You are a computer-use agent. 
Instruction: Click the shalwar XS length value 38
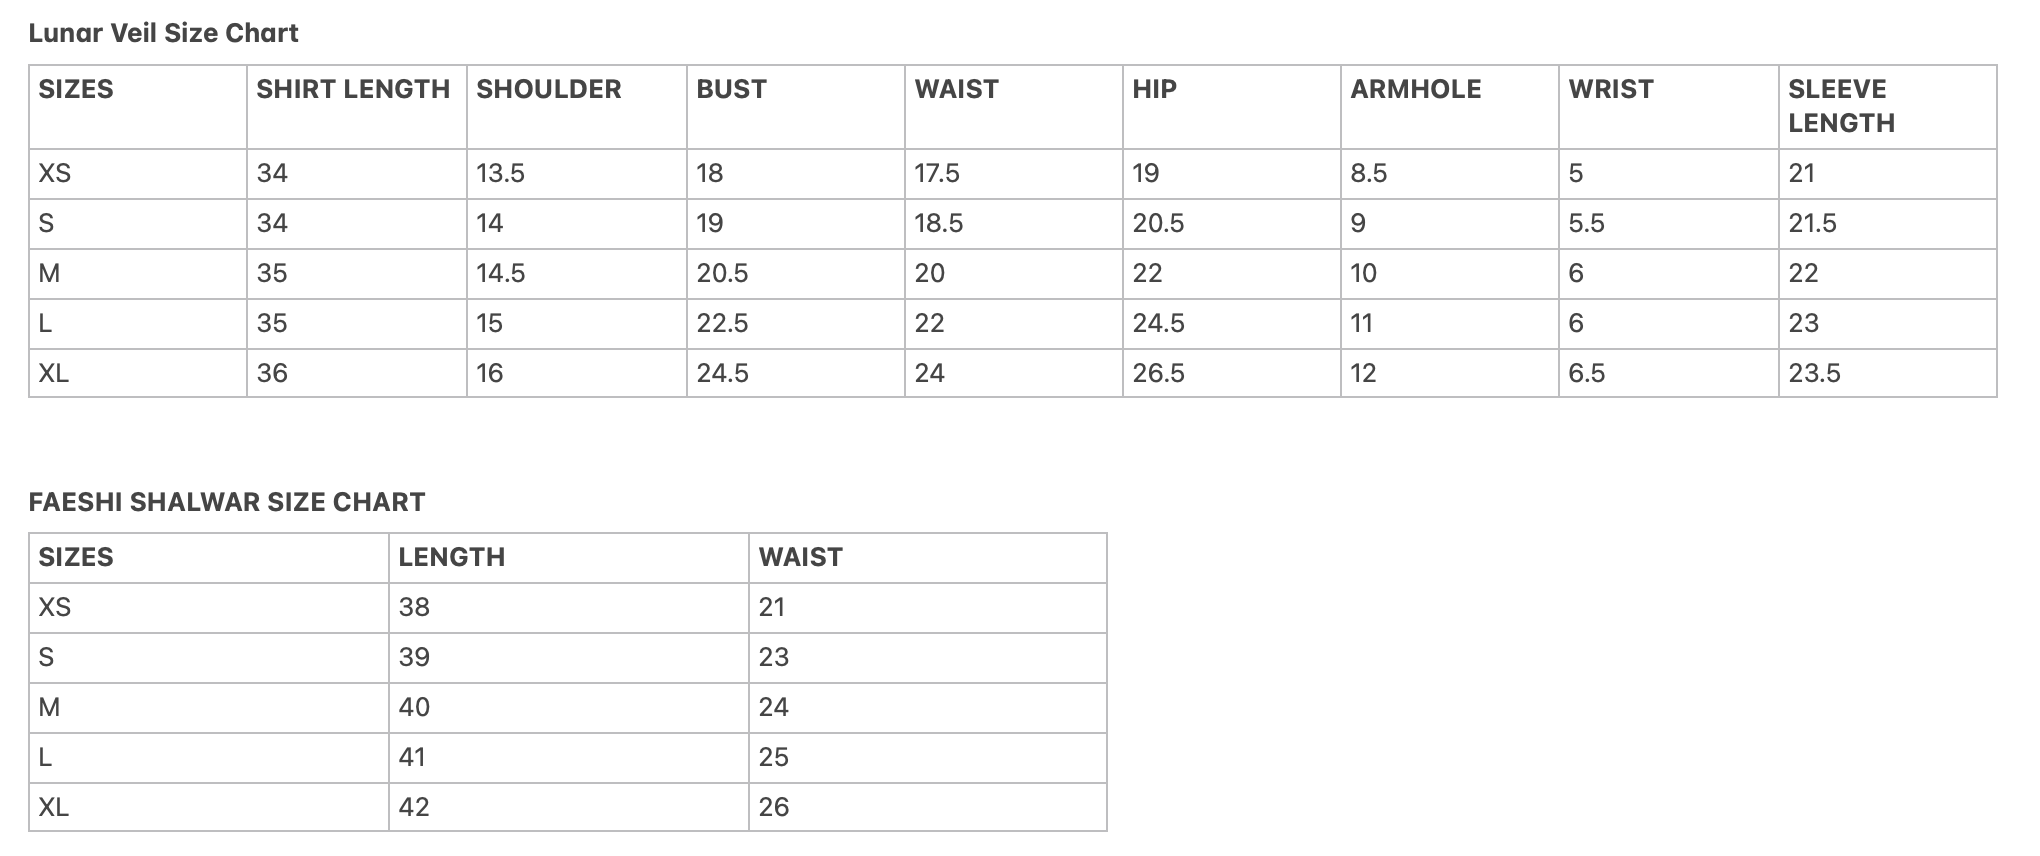pyautogui.click(x=414, y=607)
